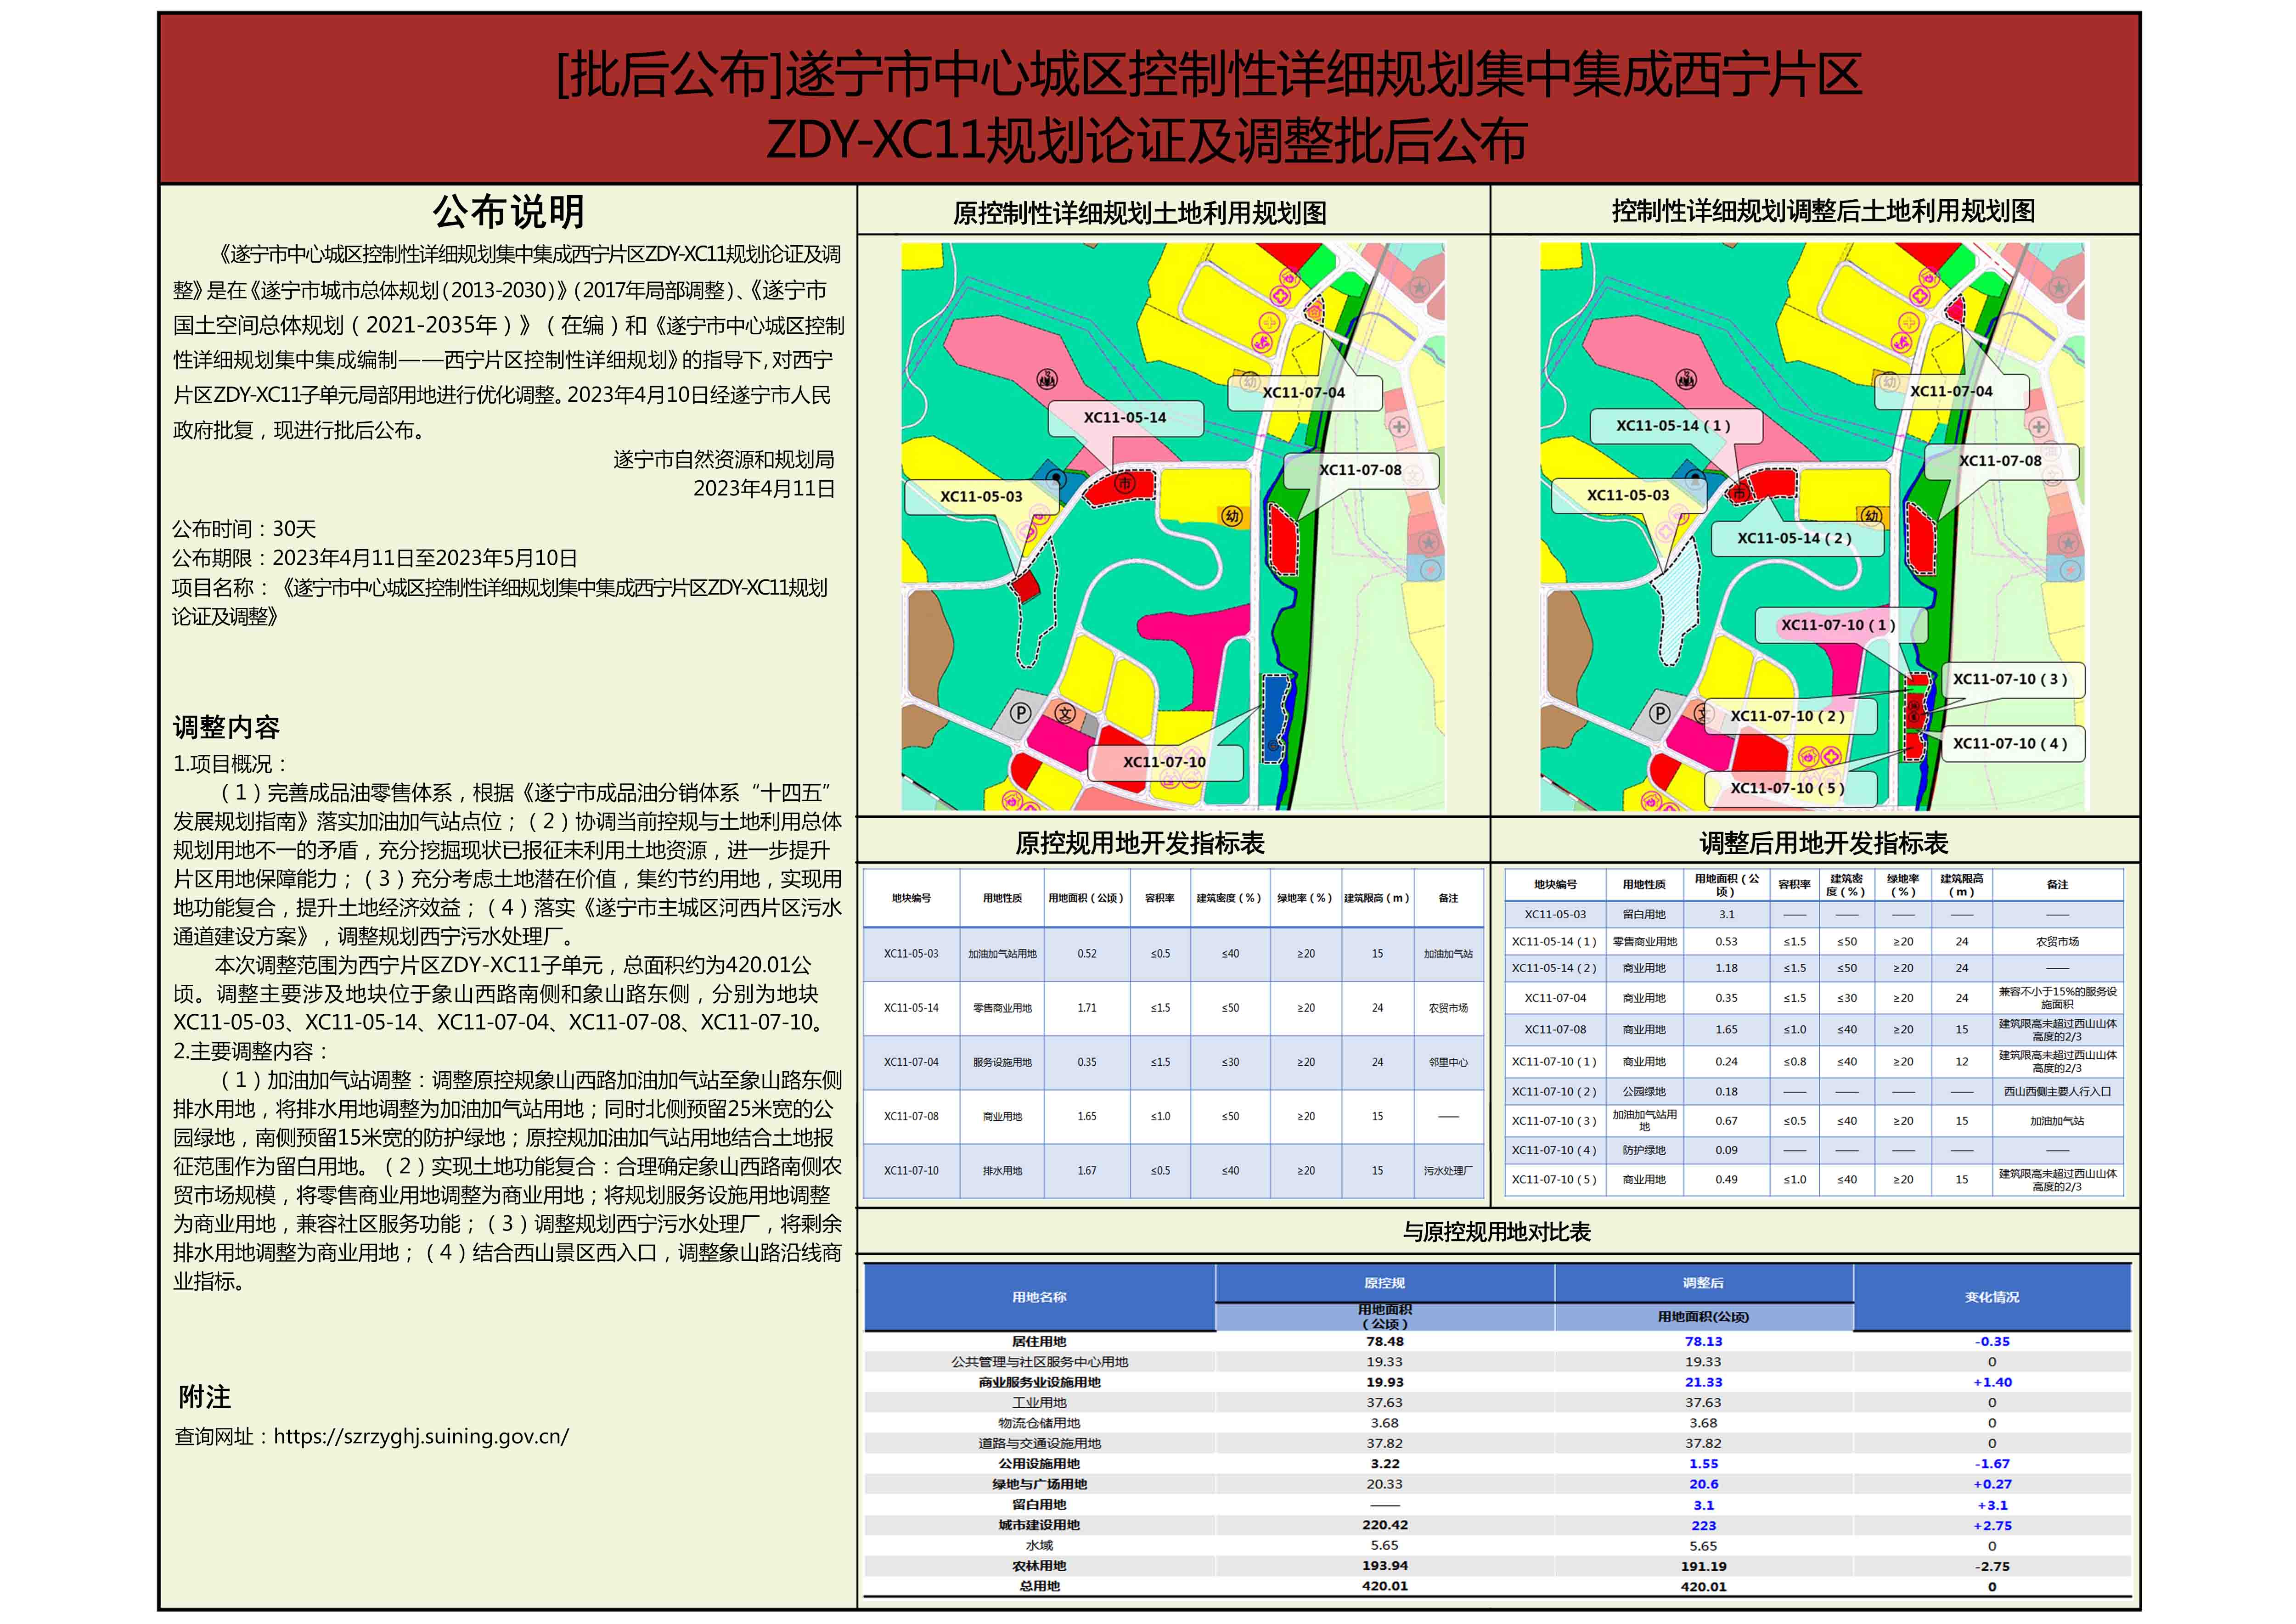Image resolution: width=2296 pixels, height=1624 pixels.
Task: Click the 公布说明 heading
Action: click(508, 211)
